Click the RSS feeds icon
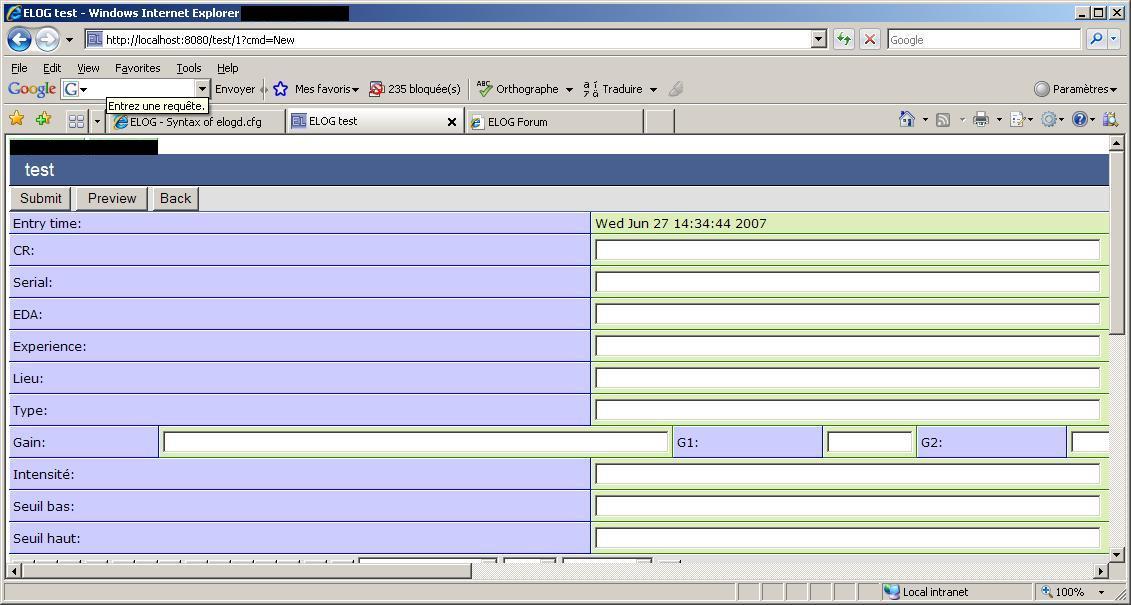Screen dimensions: 1131x605 click(x=943, y=120)
